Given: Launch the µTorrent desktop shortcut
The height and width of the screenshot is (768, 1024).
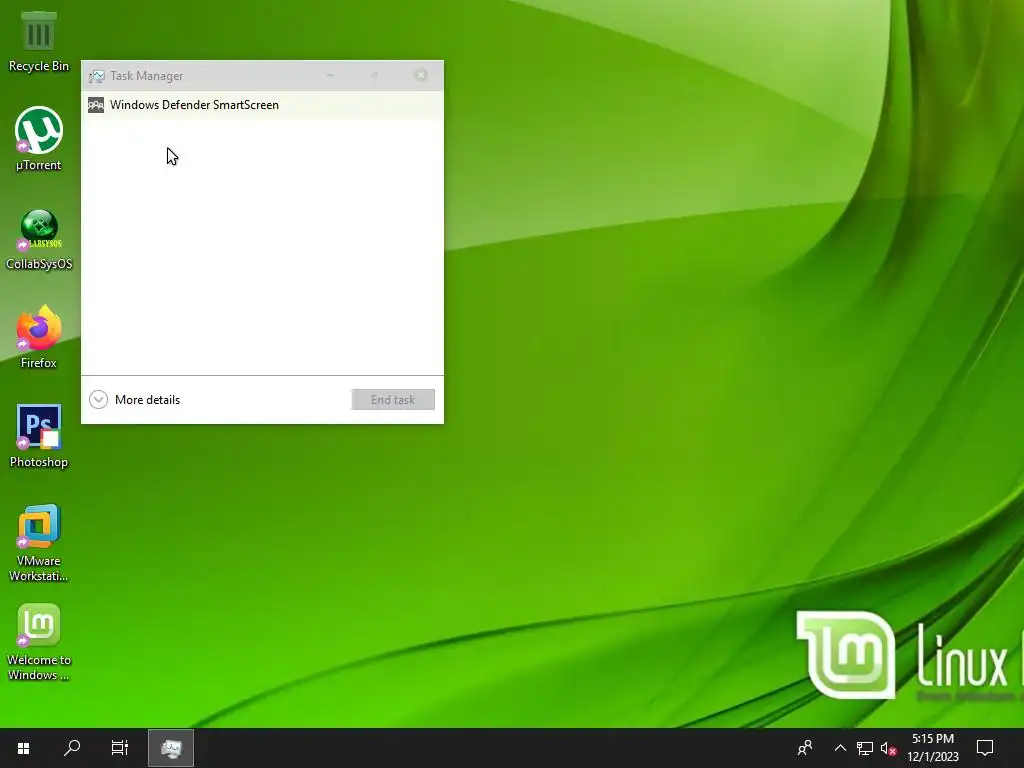Looking at the screenshot, I should click(x=39, y=138).
